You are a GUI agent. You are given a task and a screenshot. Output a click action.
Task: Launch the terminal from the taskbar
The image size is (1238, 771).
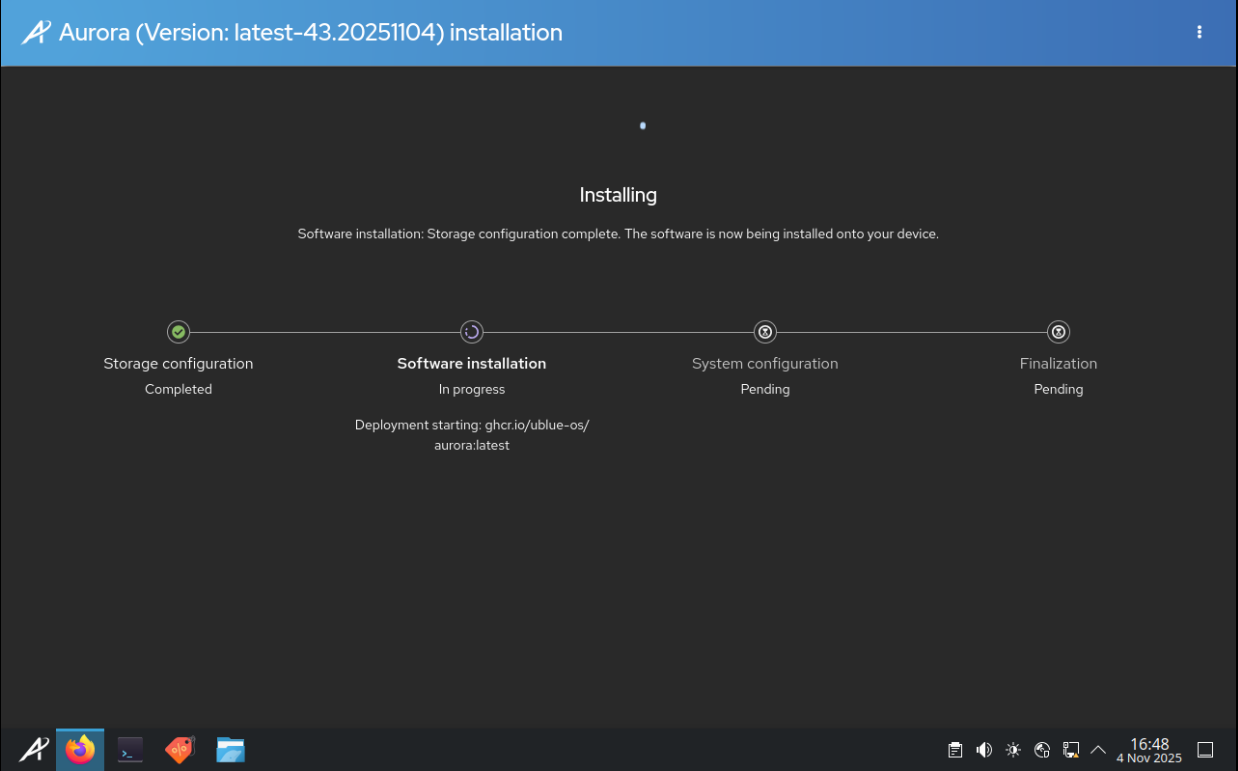tap(130, 749)
